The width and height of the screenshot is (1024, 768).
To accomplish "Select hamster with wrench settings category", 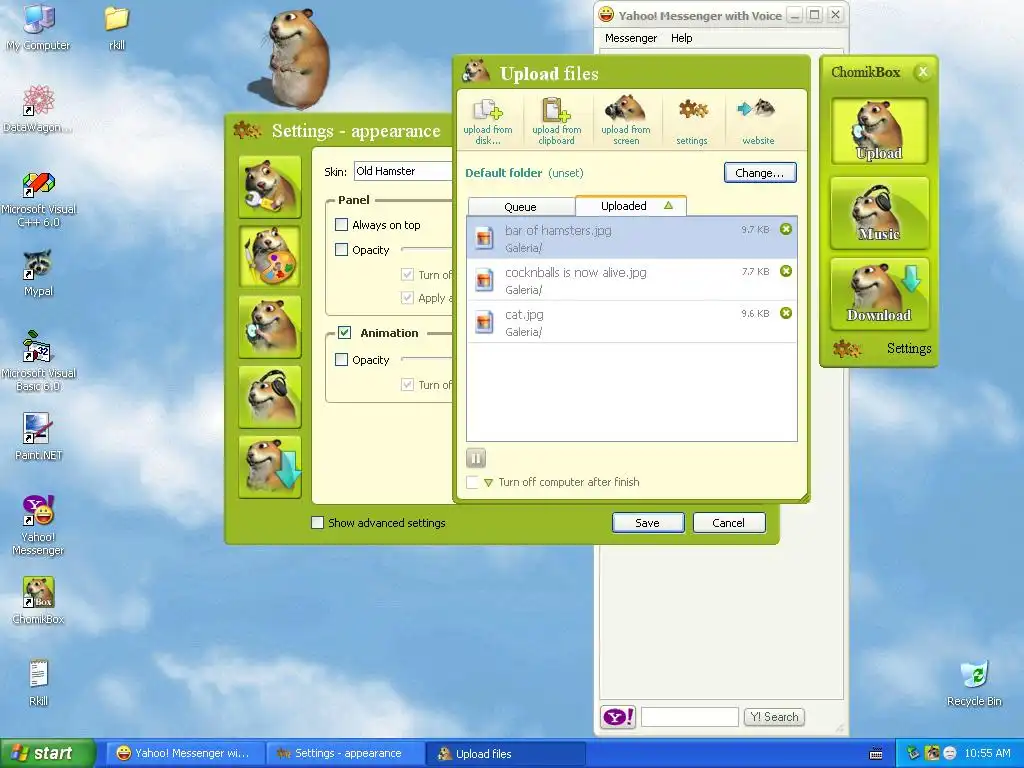I will coord(270,187).
